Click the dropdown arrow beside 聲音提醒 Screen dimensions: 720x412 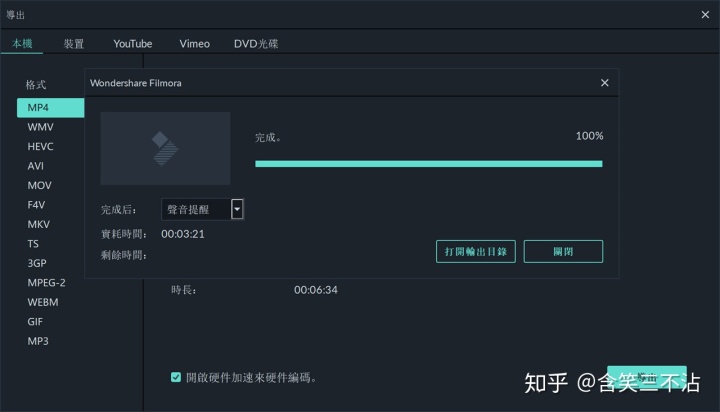tap(237, 209)
